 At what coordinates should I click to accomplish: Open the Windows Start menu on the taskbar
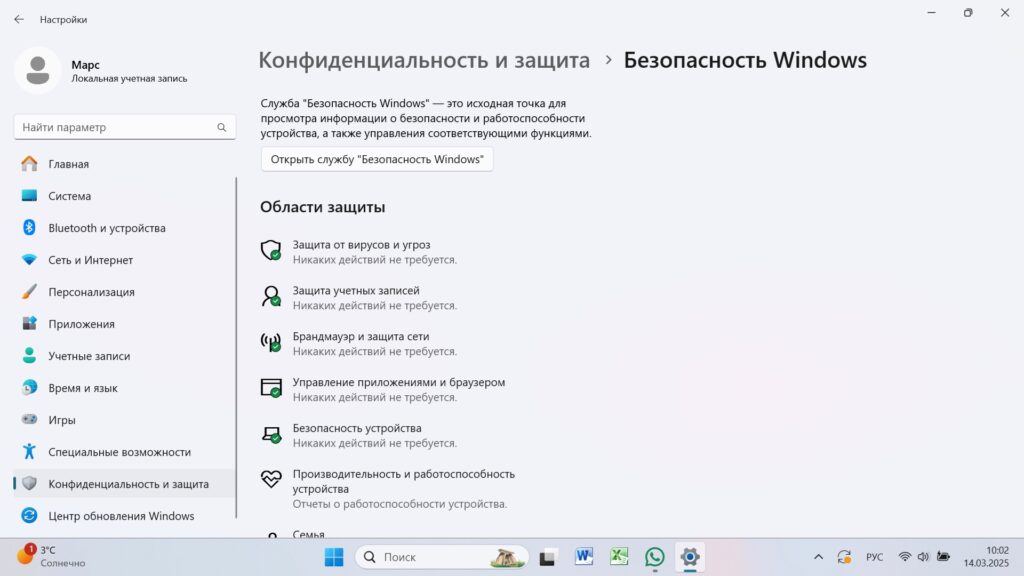point(334,557)
